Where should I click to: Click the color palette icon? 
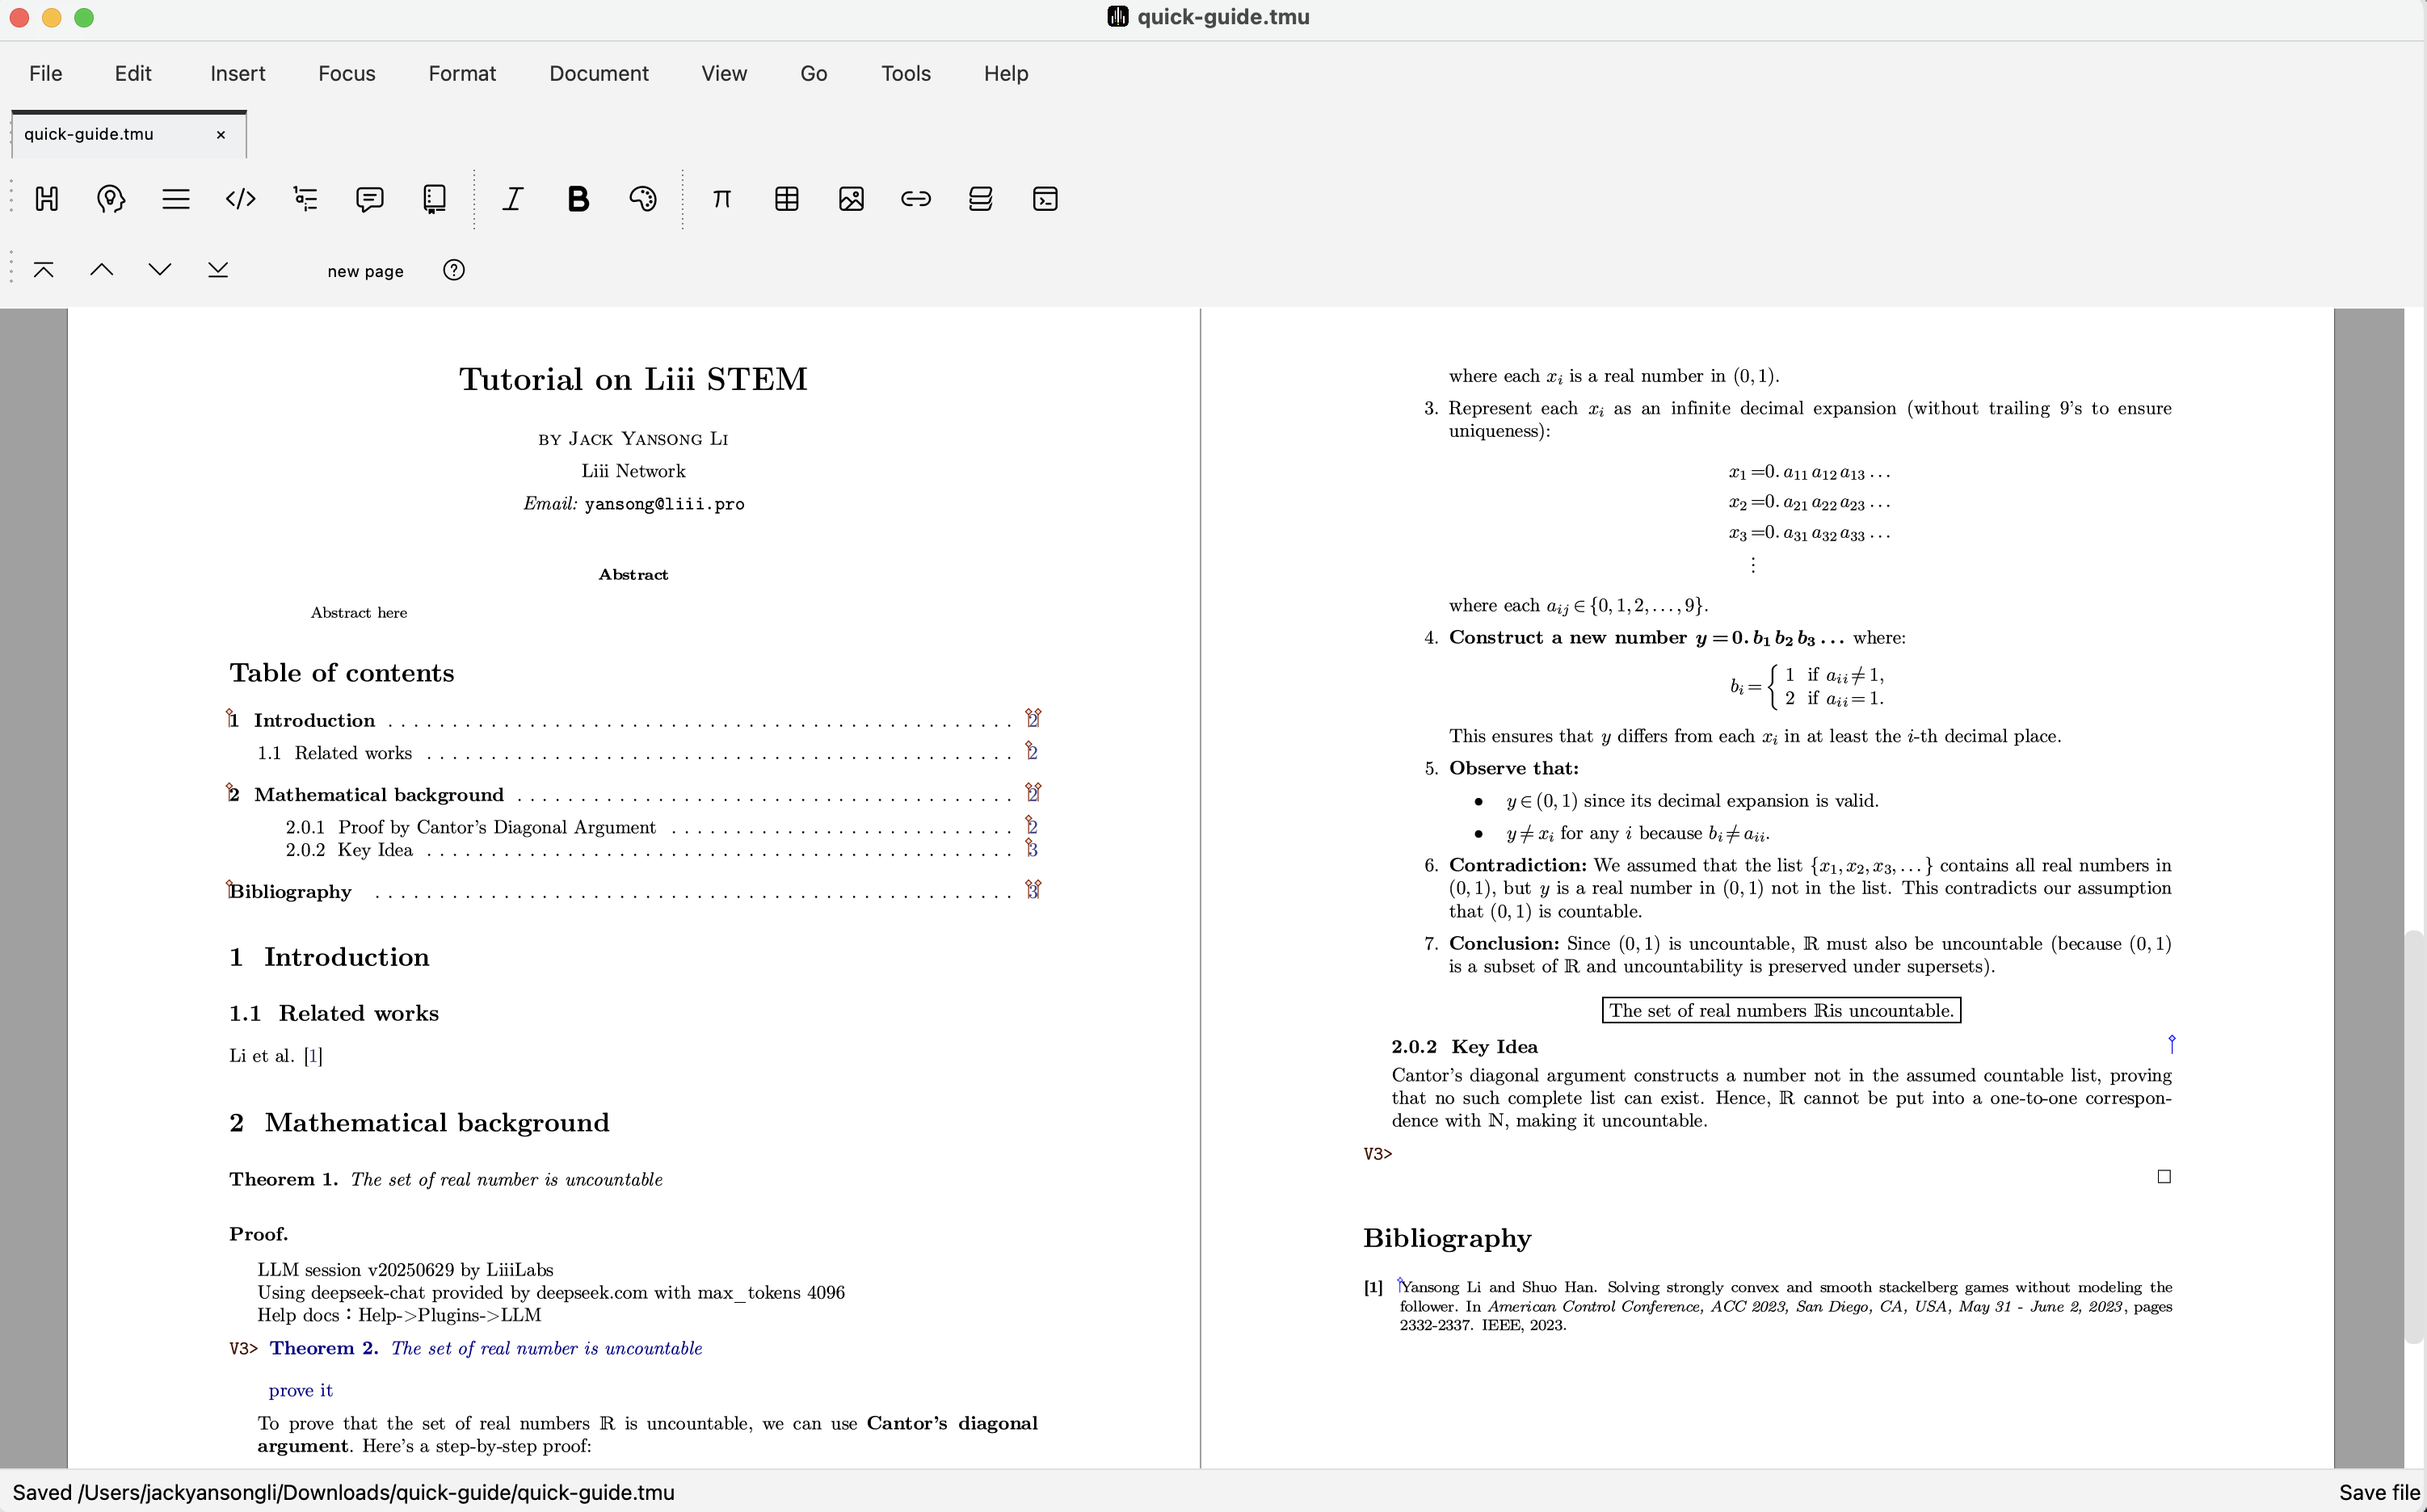[642, 199]
